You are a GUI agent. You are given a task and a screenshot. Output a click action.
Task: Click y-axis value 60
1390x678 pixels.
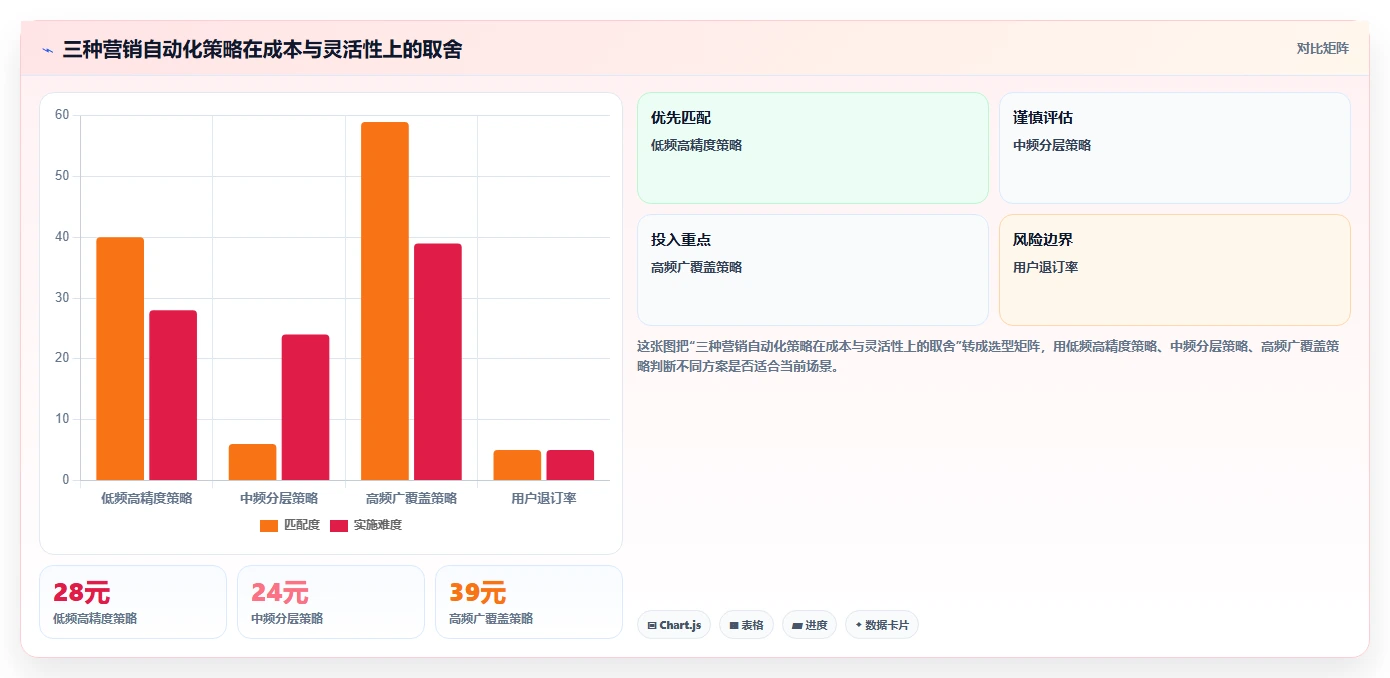click(x=62, y=115)
